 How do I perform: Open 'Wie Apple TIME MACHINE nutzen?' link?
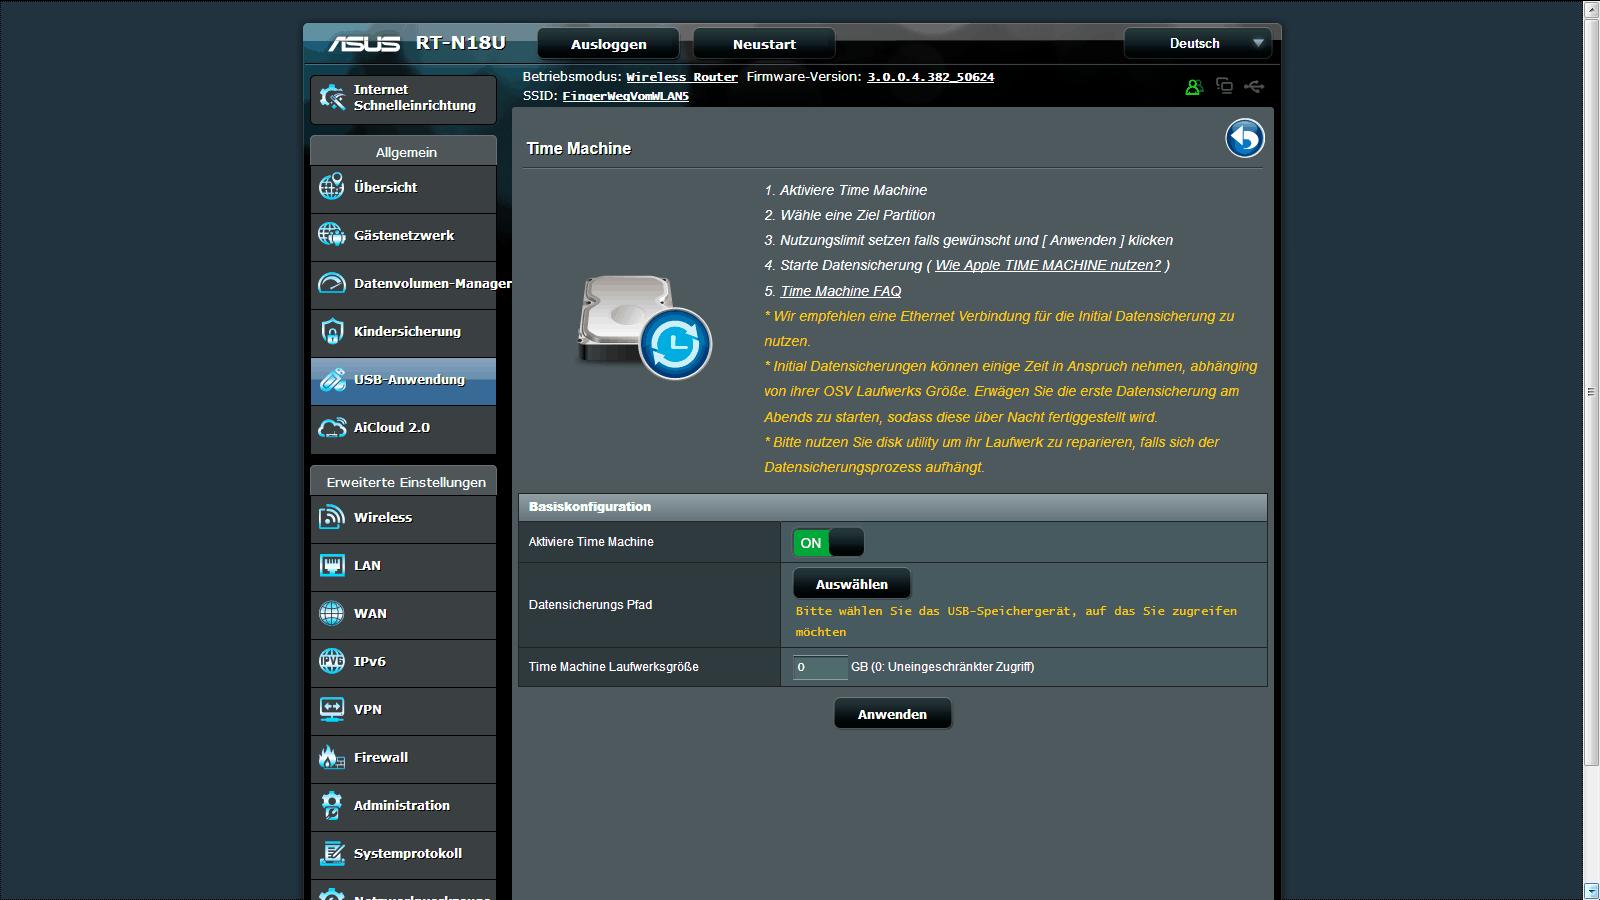pyautogui.click(x=1048, y=265)
